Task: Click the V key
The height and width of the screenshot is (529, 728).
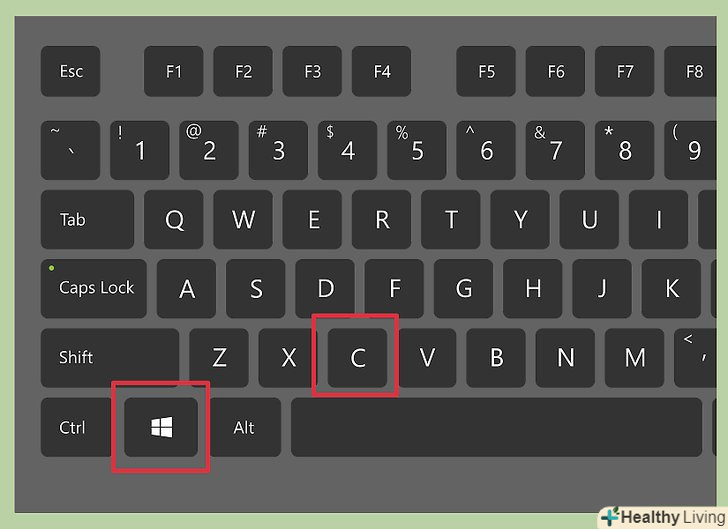Action: pos(427,358)
